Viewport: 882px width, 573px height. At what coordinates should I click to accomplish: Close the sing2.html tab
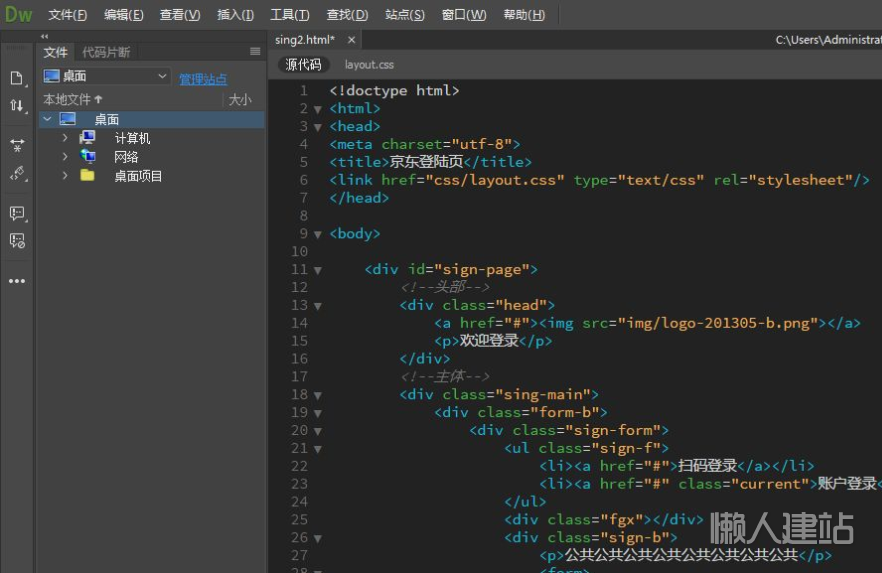(351, 40)
